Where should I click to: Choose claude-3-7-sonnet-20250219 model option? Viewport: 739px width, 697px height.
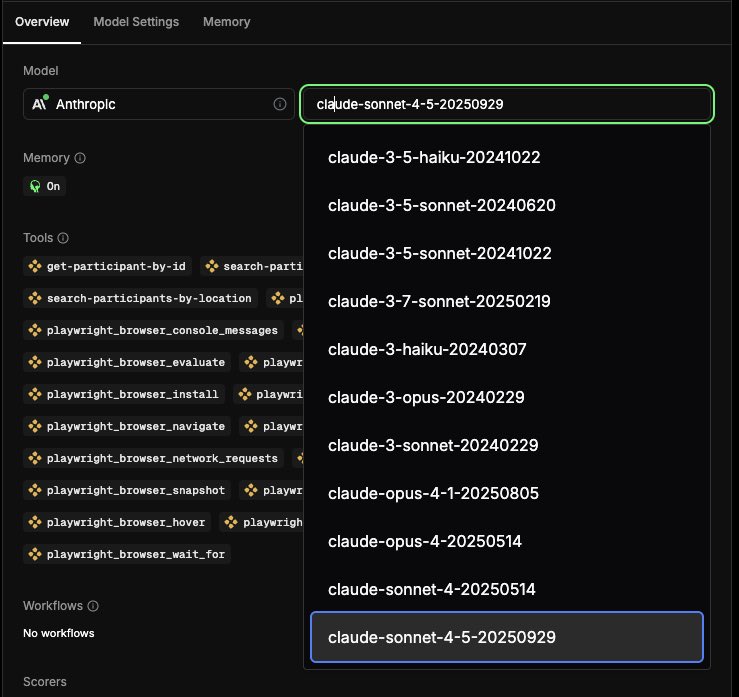click(439, 301)
